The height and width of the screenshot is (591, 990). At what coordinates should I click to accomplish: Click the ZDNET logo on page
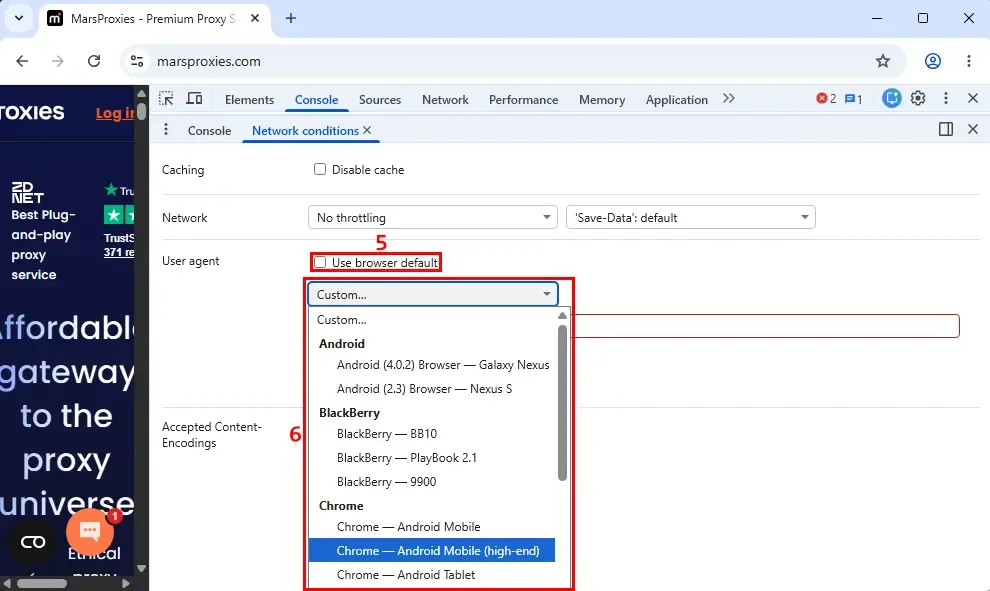click(x=27, y=193)
